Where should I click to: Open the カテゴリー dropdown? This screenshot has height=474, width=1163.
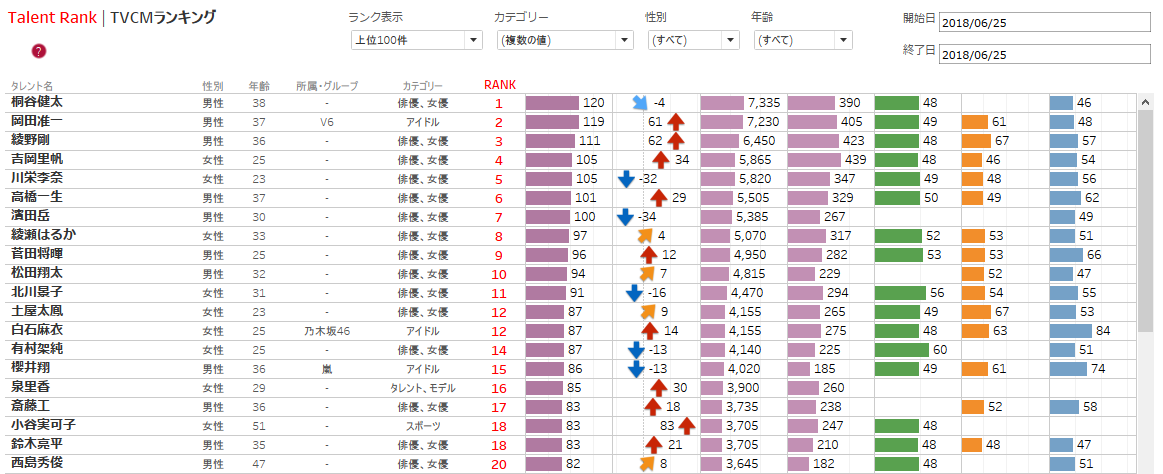[564, 40]
